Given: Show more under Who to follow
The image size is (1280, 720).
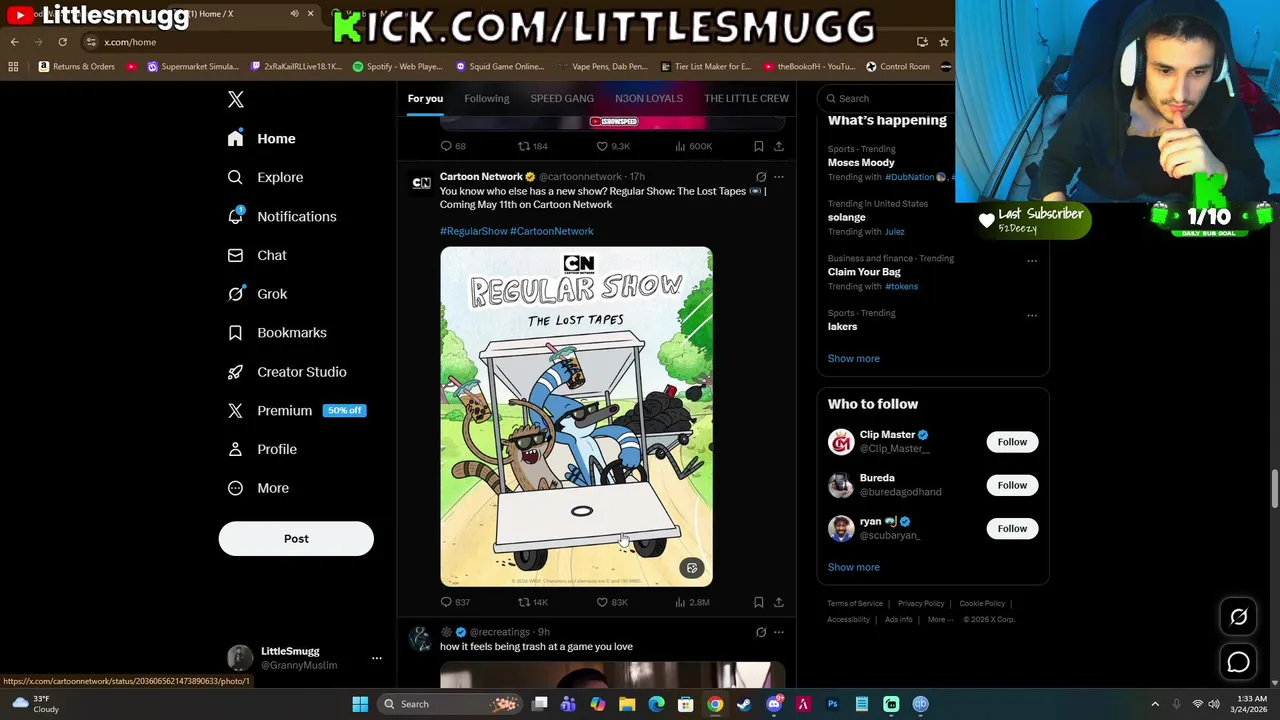Looking at the screenshot, I should (x=854, y=567).
